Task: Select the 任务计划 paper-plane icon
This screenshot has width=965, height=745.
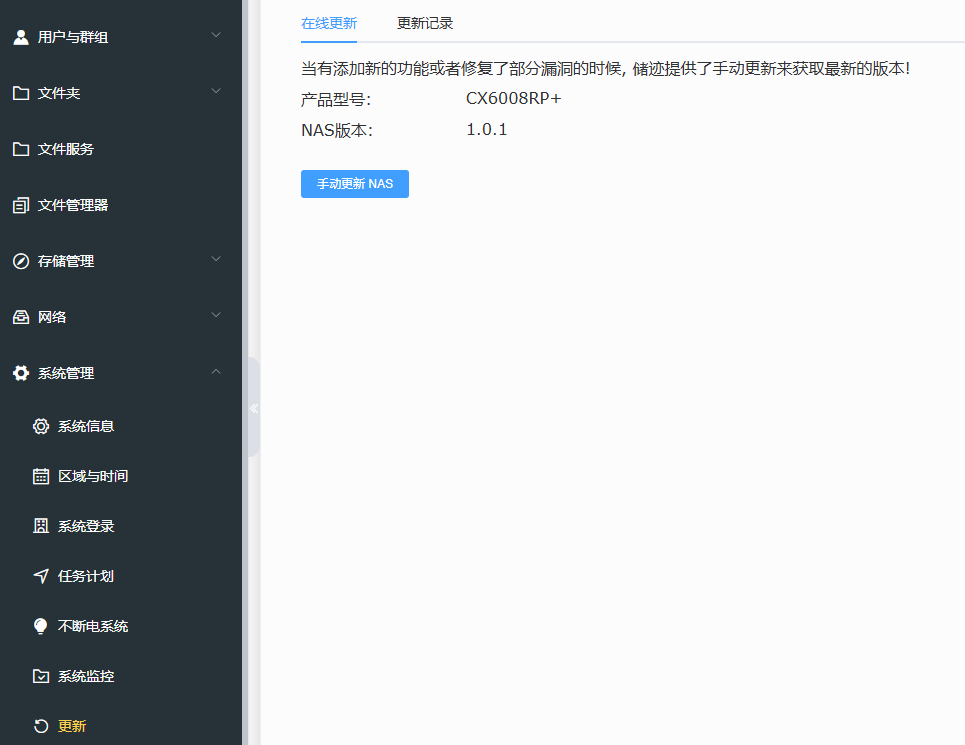Action: [x=40, y=575]
